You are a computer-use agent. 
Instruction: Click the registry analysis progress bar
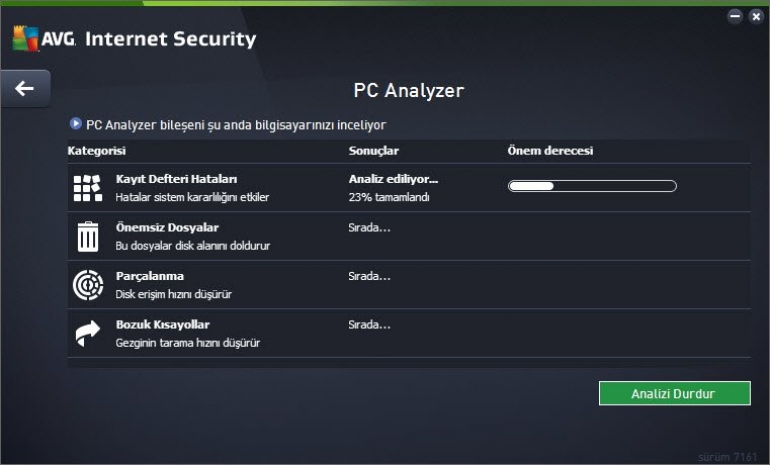point(592,186)
